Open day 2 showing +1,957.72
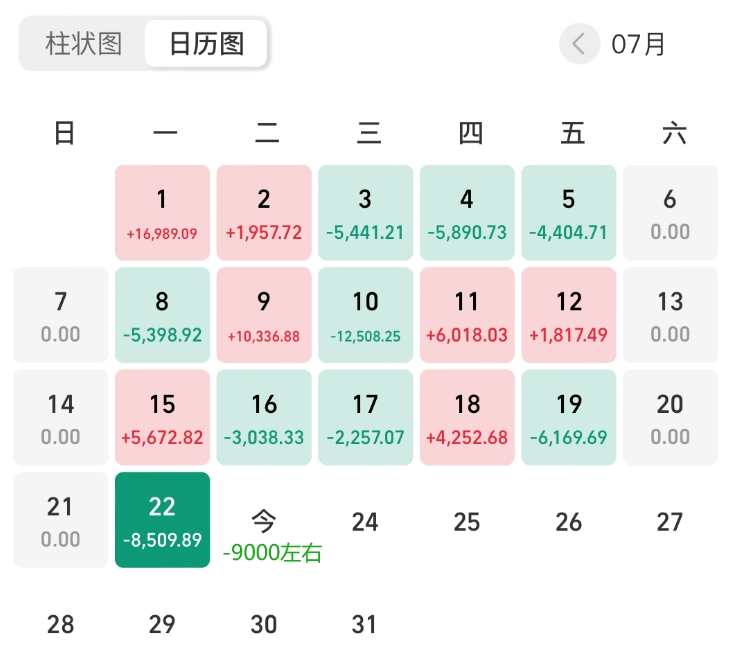Screen dimensions: 746x649 pyautogui.click(x=264, y=213)
